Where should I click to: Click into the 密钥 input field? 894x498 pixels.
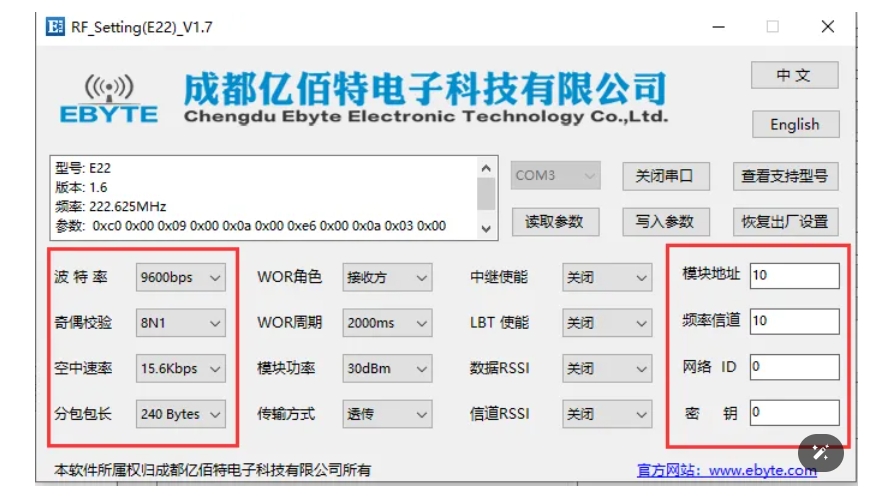click(794, 412)
